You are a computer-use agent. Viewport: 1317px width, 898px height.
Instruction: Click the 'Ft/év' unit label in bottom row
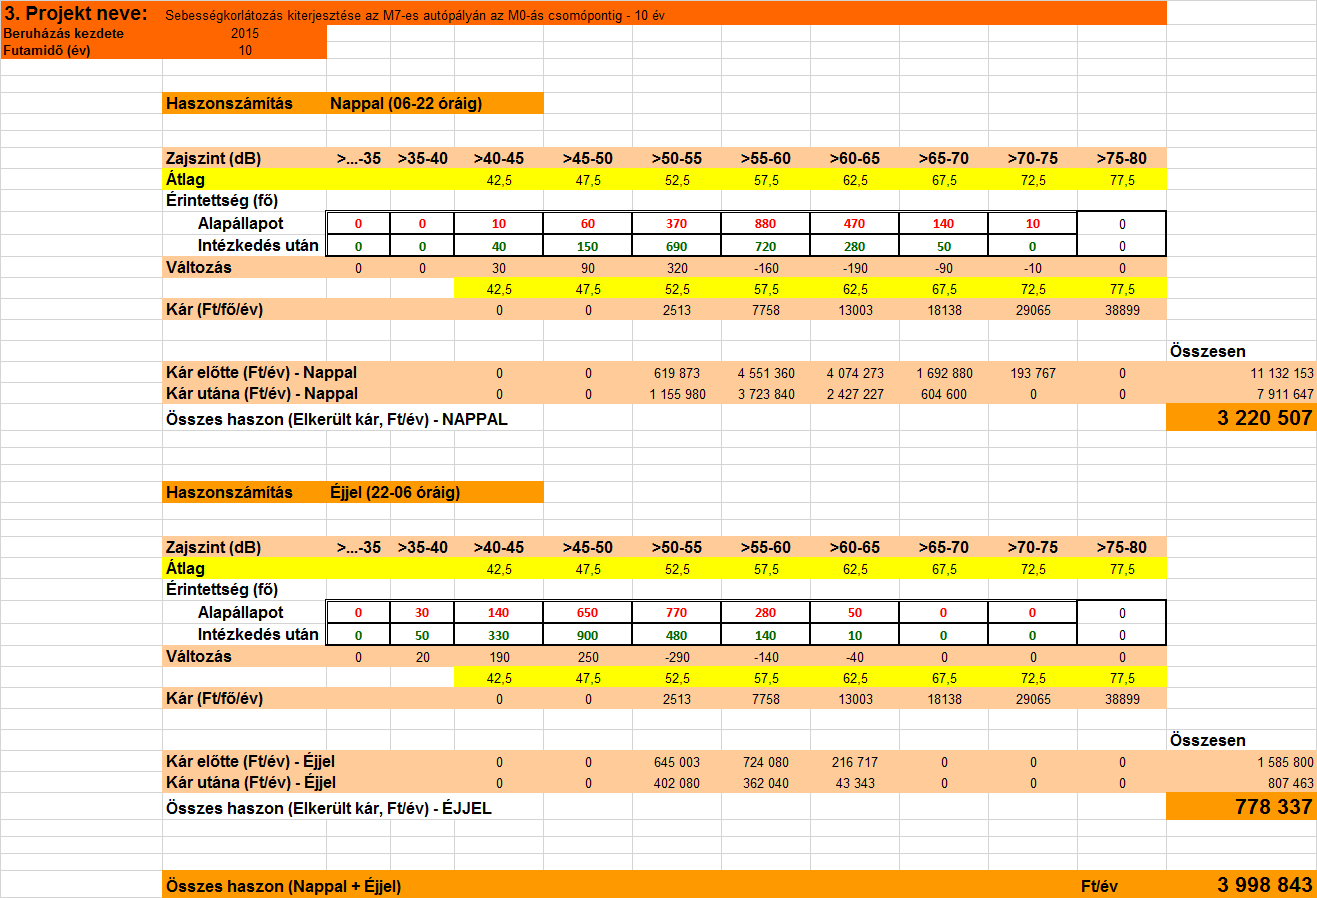click(1099, 886)
